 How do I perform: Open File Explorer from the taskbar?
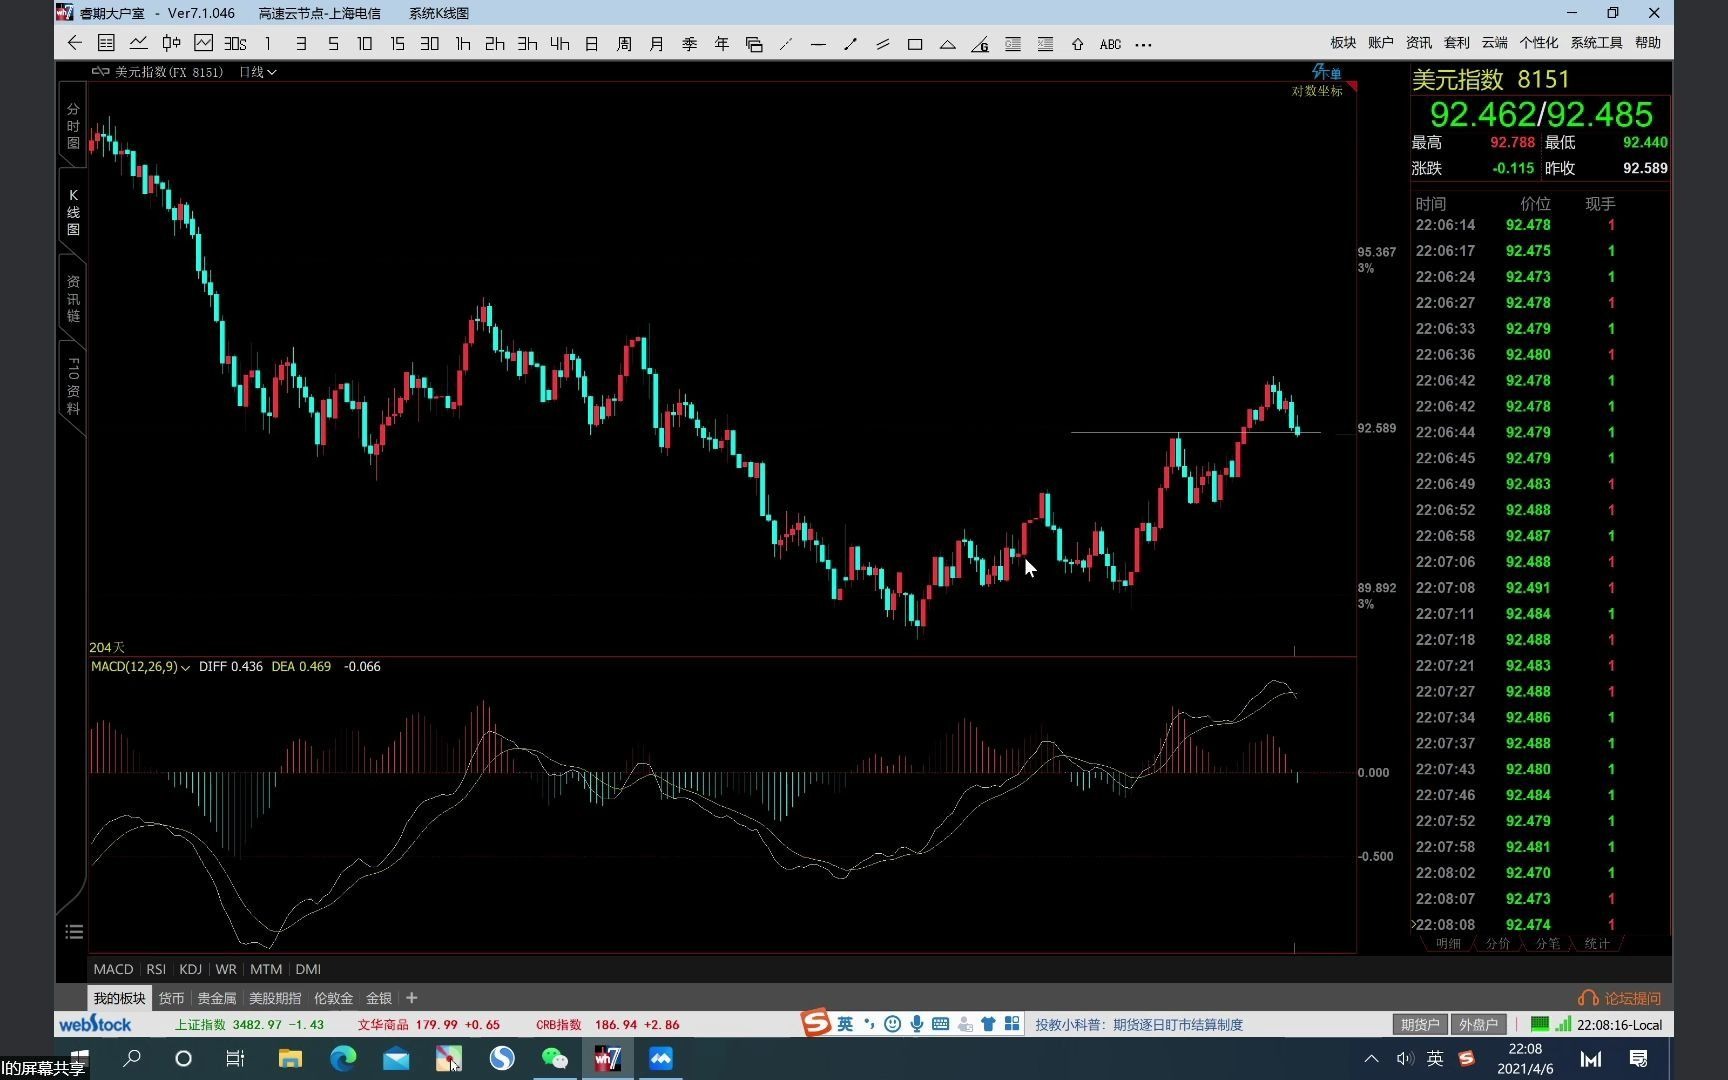coord(290,1058)
